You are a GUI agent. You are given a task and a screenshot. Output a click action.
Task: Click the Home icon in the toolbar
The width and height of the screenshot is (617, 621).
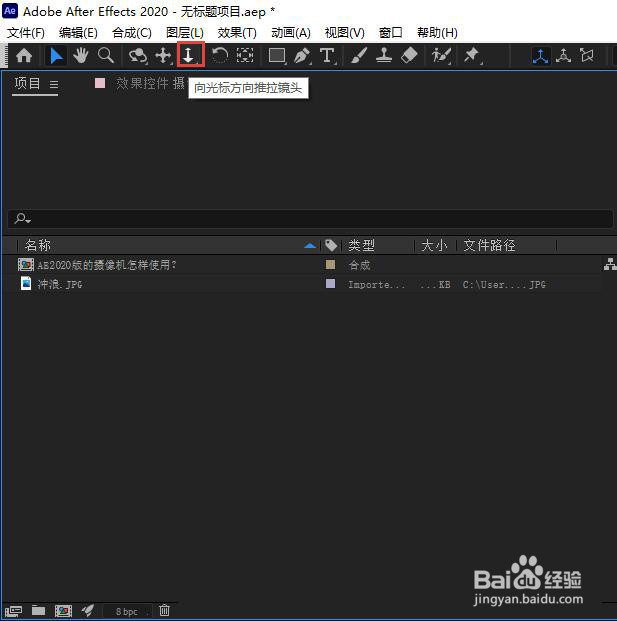(24, 55)
